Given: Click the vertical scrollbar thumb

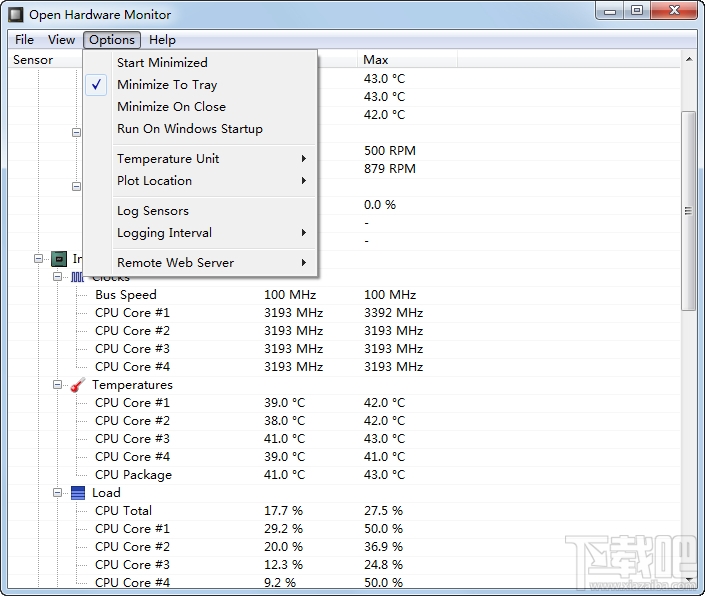Looking at the screenshot, I should pos(688,211).
